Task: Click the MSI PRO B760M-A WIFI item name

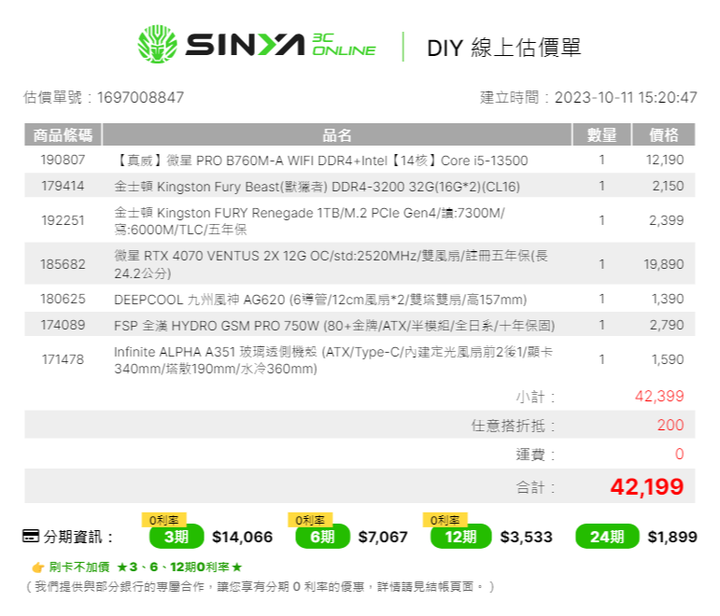Action: [x=321, y=160]
